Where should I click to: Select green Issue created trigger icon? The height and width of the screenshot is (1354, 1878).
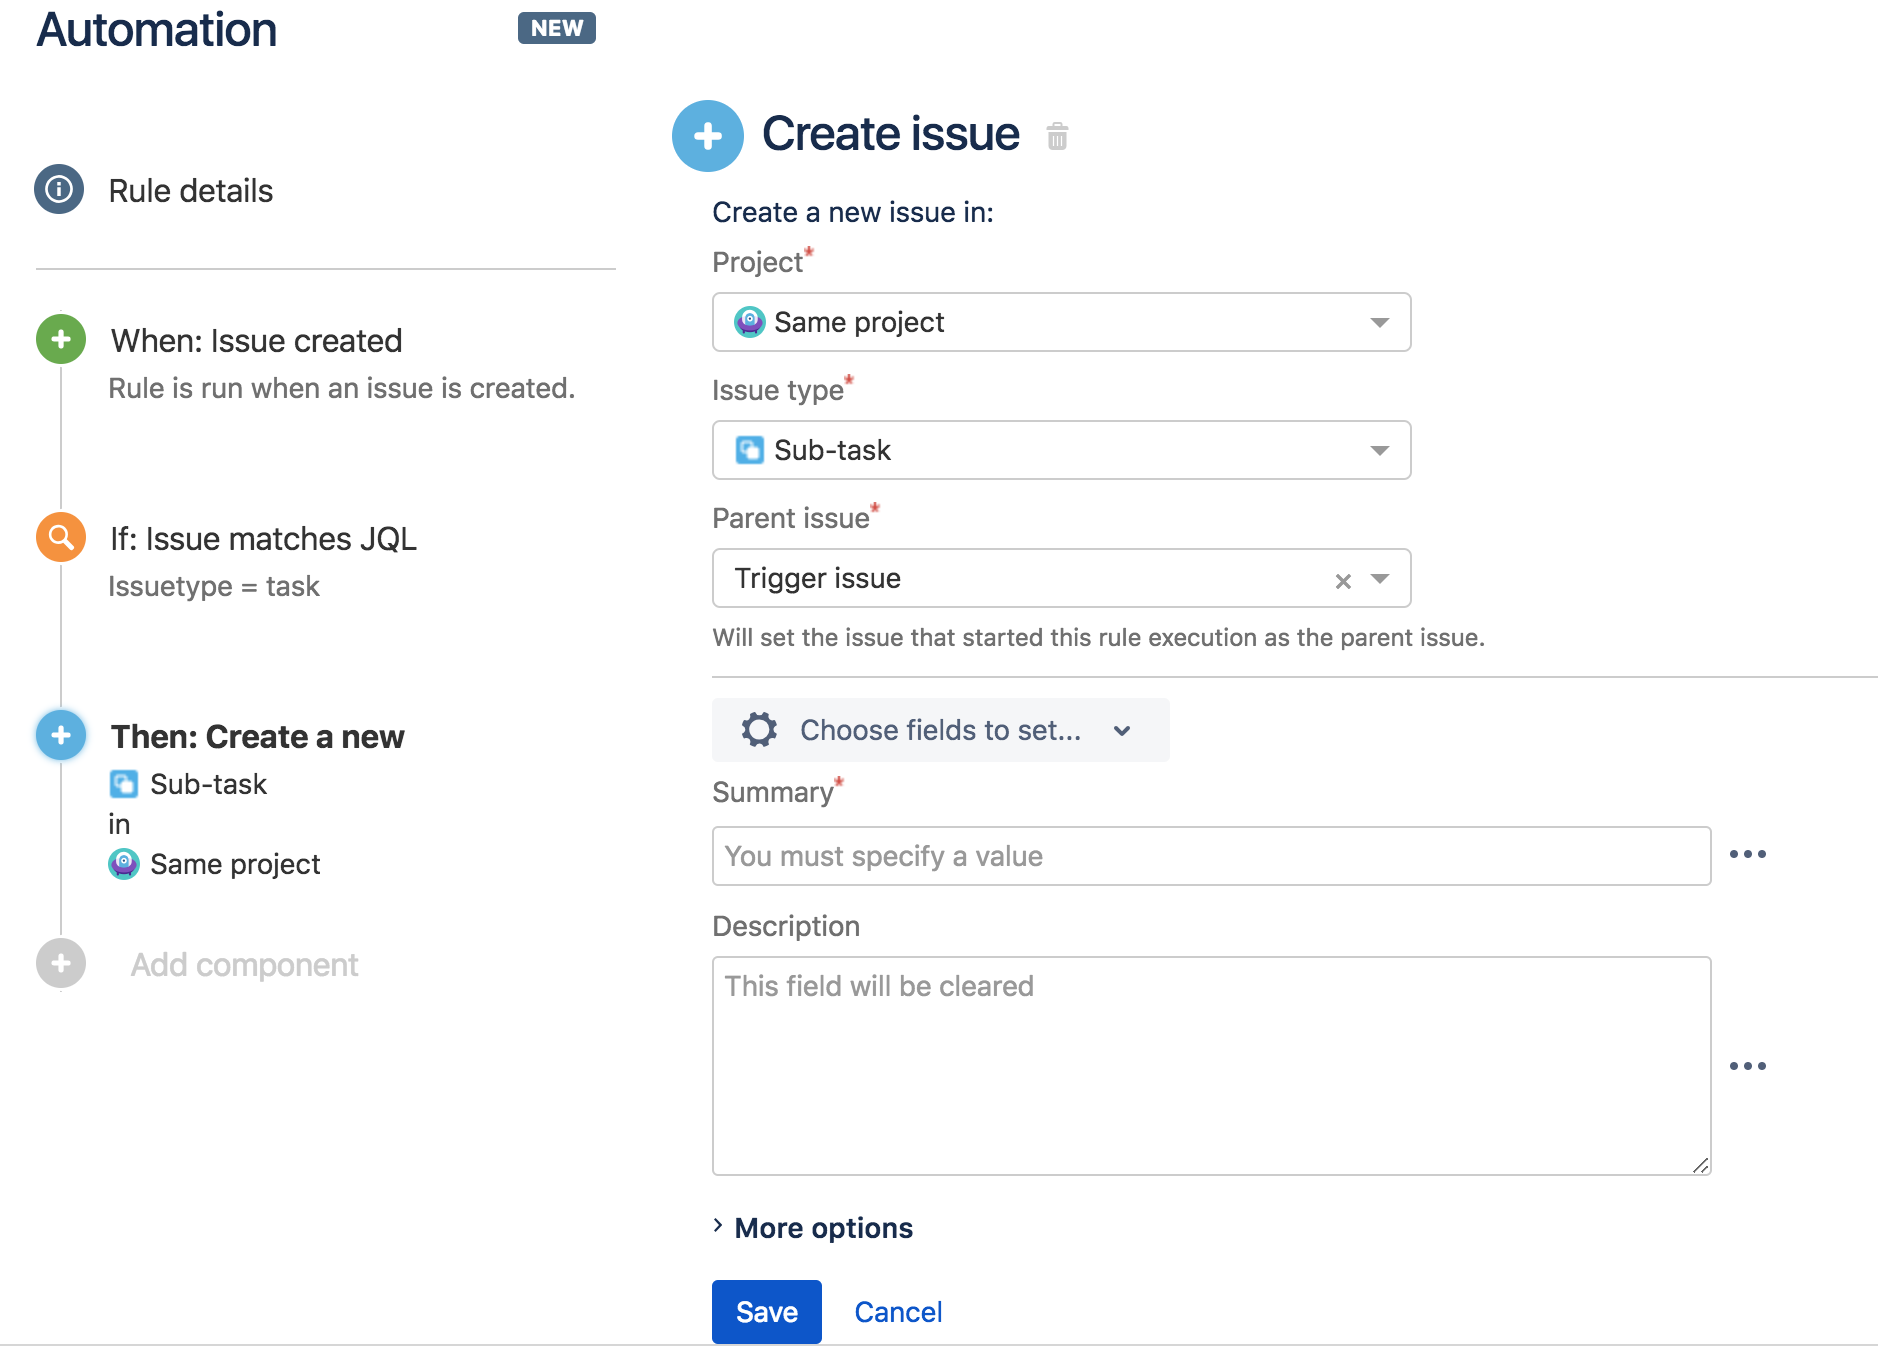tap(61, 339)
